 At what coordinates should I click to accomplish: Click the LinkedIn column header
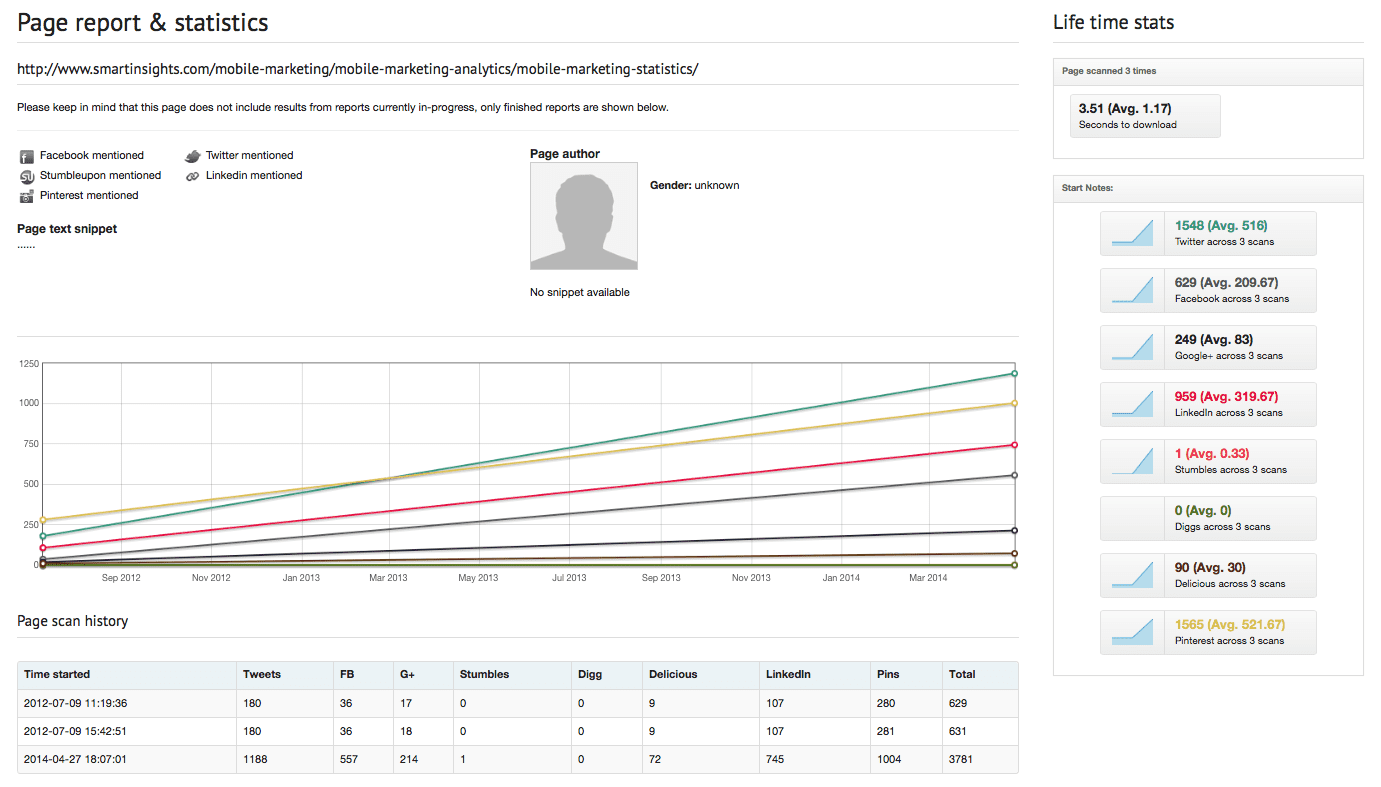click(814, 675)
